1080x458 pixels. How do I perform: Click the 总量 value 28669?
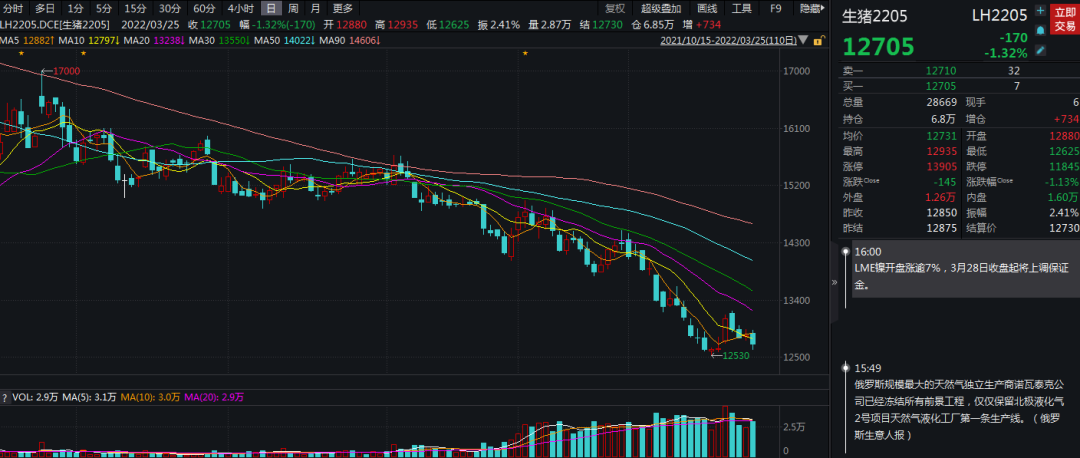[x=940, y=102]
